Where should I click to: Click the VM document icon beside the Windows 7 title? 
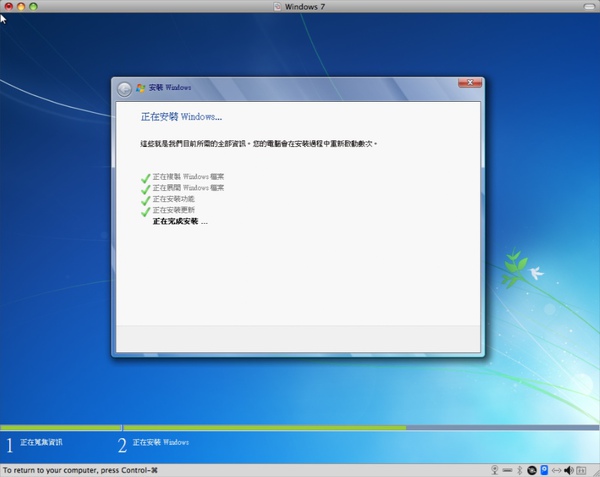(x=277, y=7)
